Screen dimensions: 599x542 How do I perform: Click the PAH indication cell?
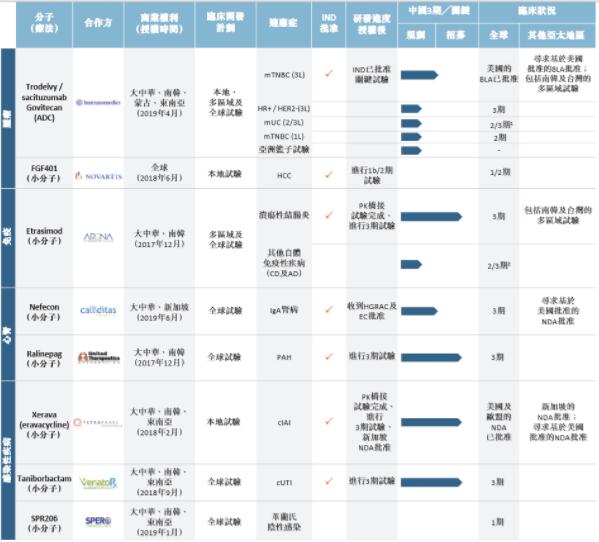(284, 358)
